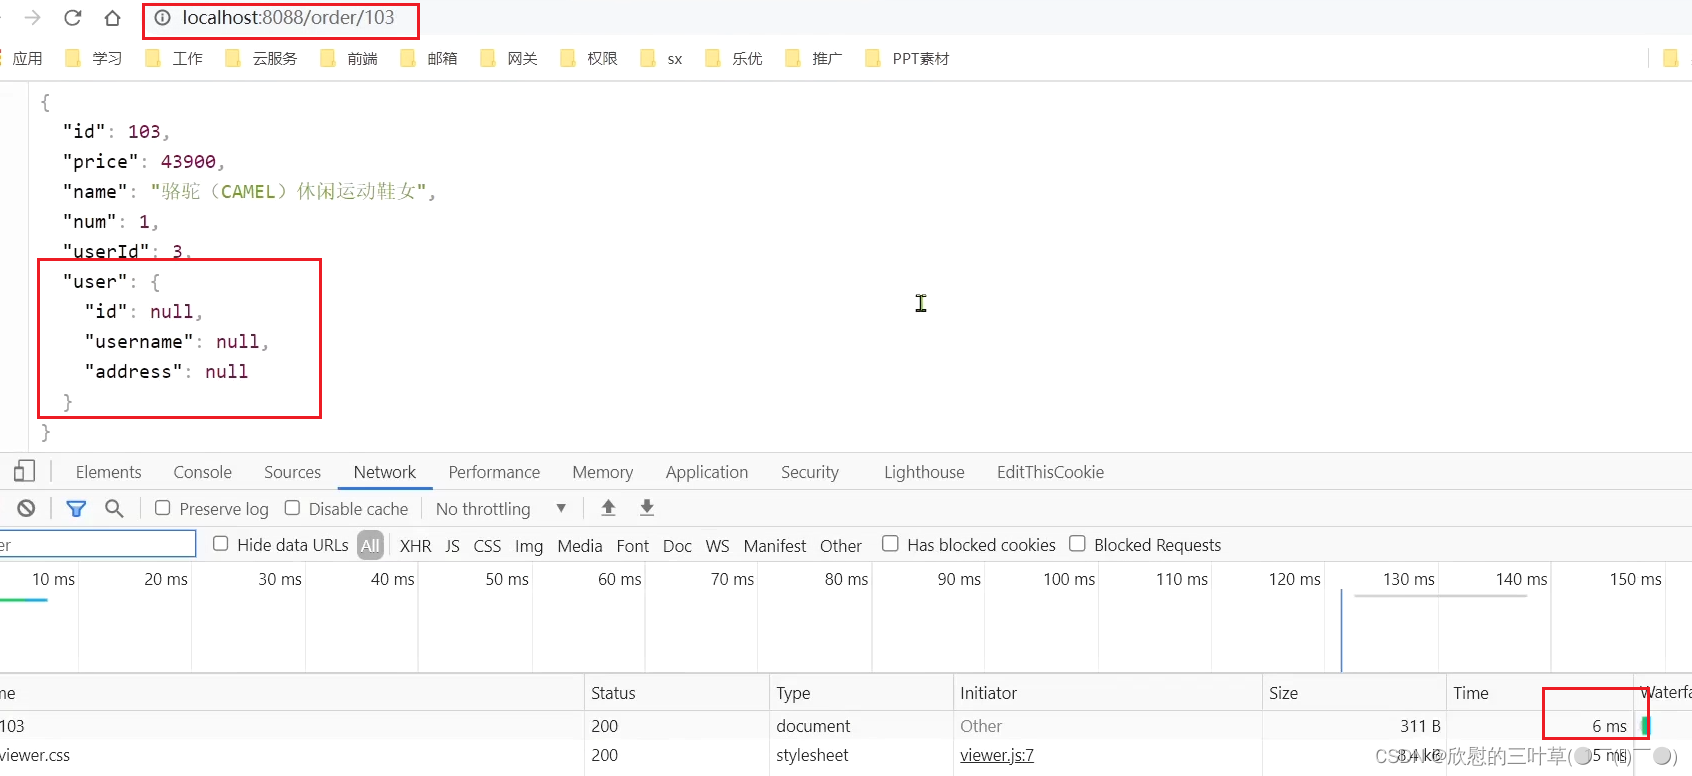Image resolution: width=1692 pixels, height=776 pixels.
Task: Select the 103 document request row
Action: (846, 726)
